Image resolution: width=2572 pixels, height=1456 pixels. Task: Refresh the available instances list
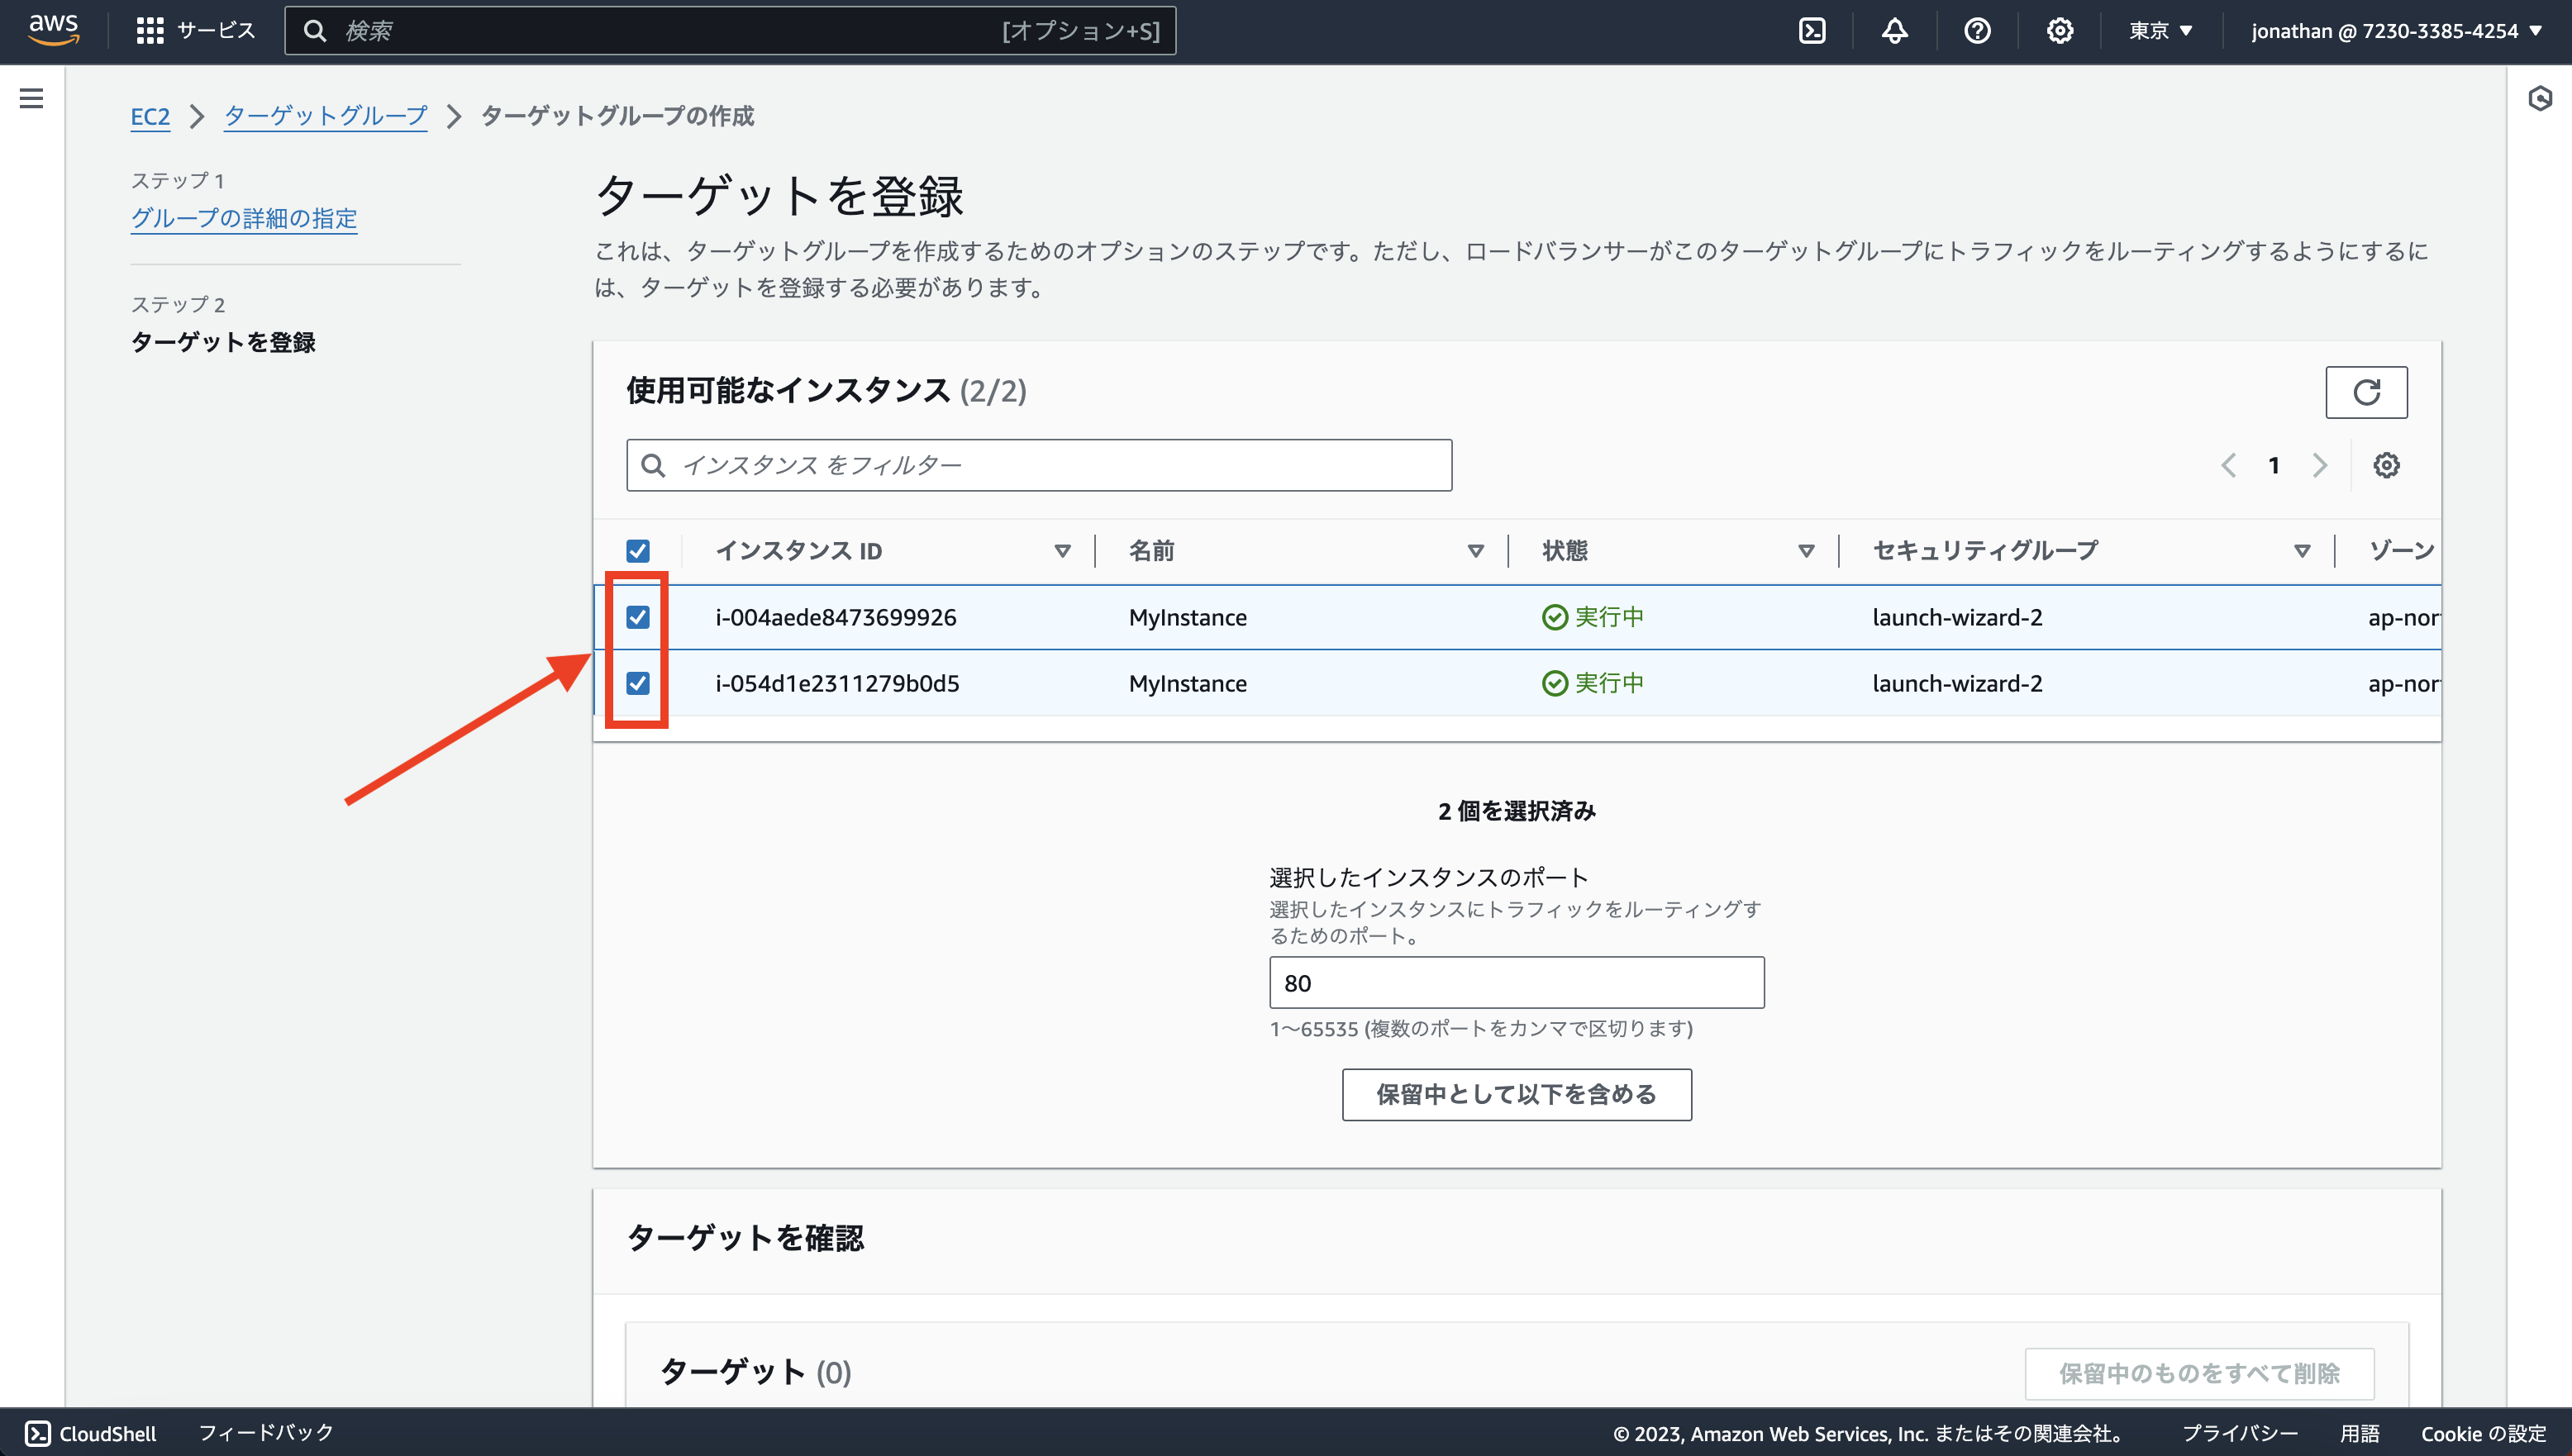(x=2367, y=392)
